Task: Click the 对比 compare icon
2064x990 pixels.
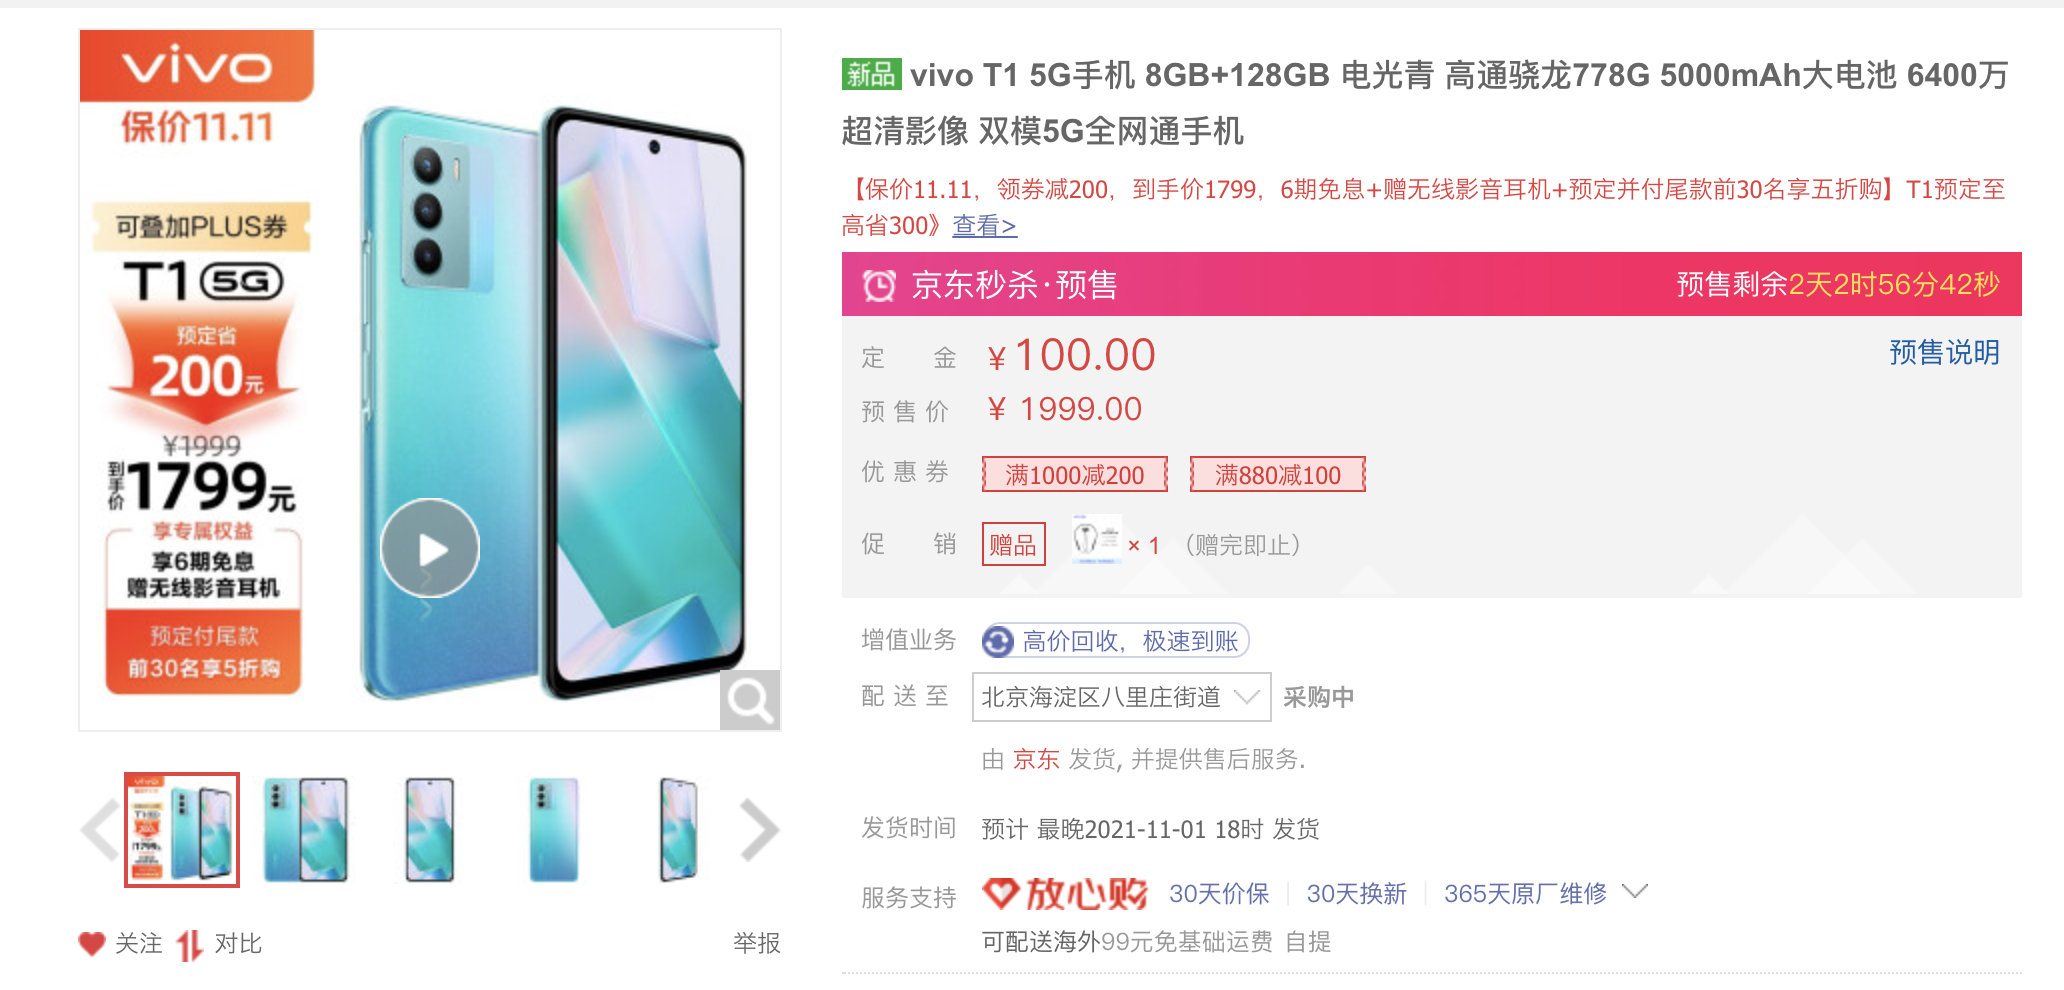Action: tap(190, 944)
